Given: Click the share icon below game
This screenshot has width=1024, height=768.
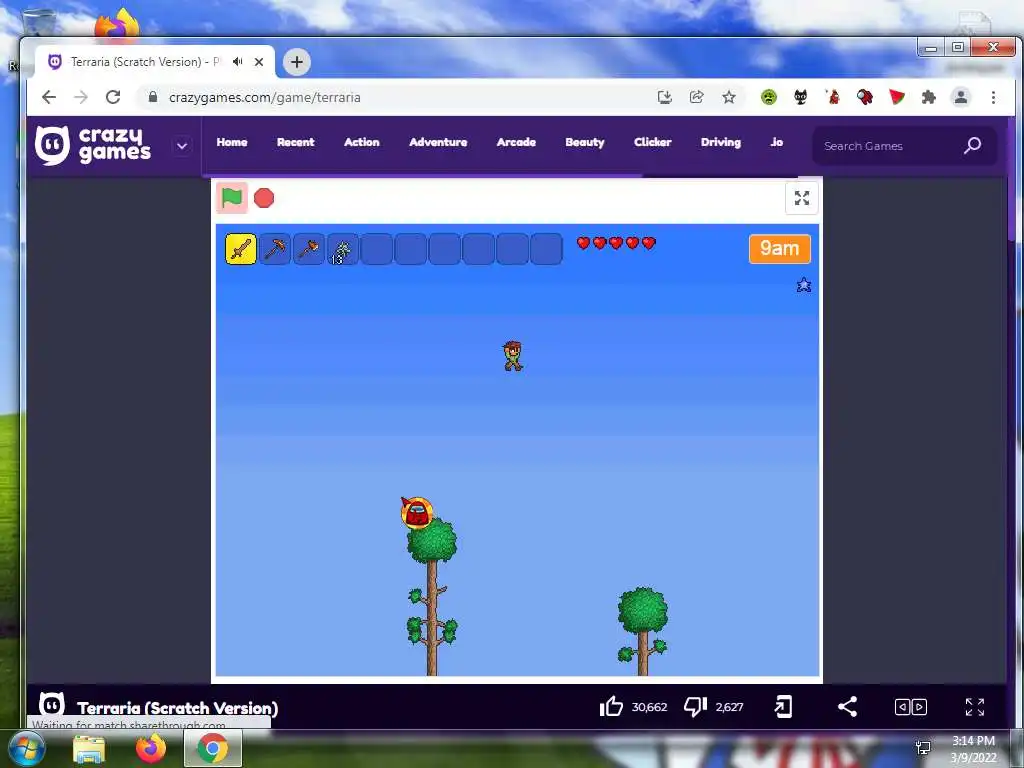Looking at the screenshot, I should (847, 707).
